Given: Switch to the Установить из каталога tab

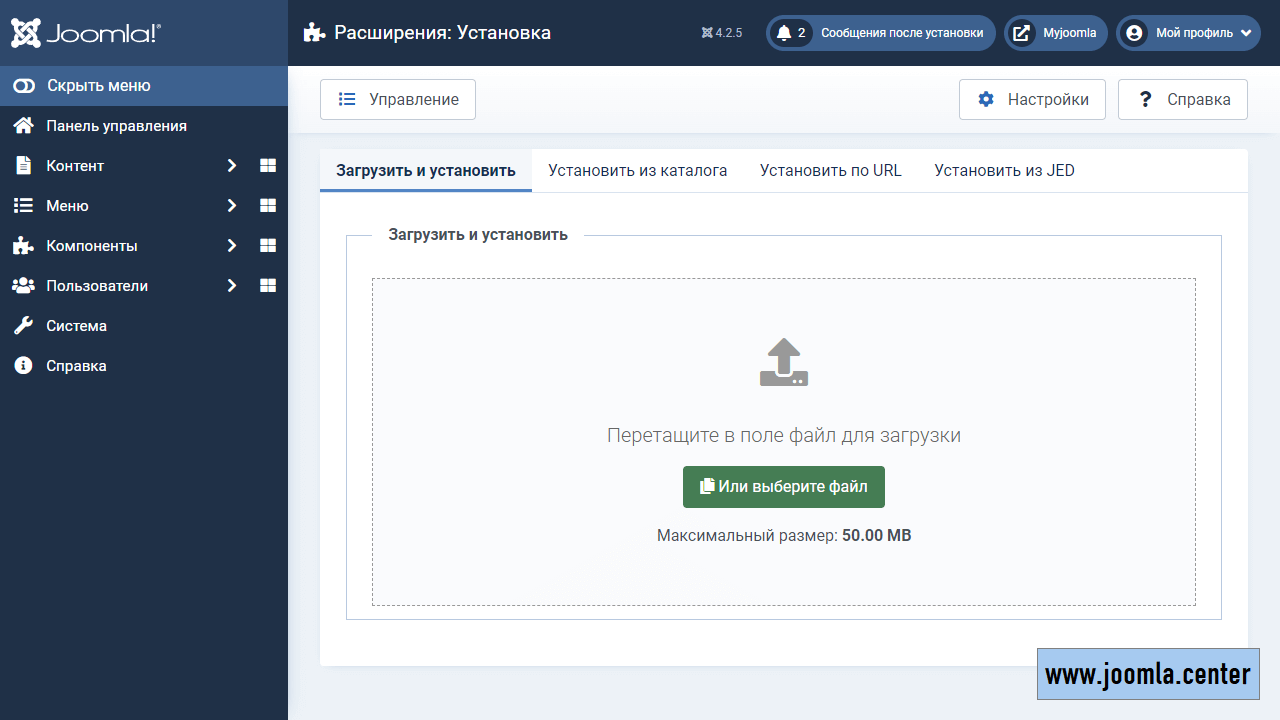Looking at the screenshot, I should (637, 170).
